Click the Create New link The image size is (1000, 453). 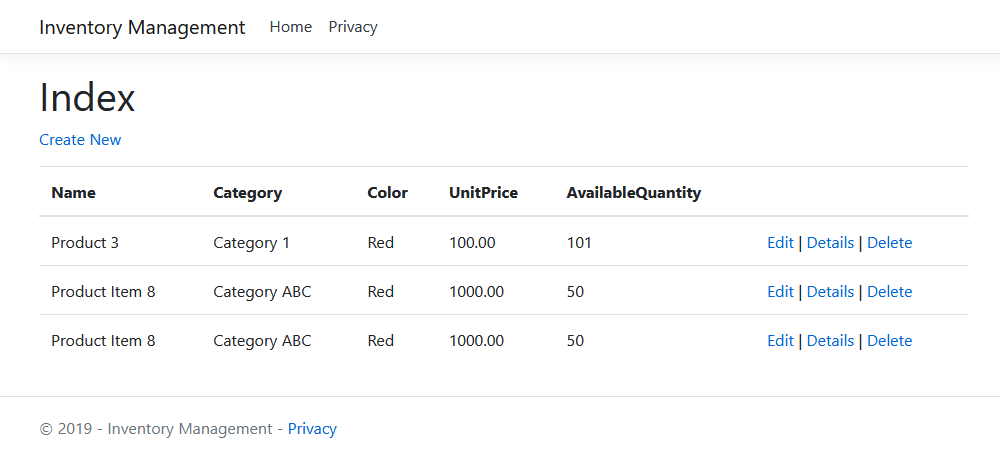pyautogui.click(x=80, y=140)
